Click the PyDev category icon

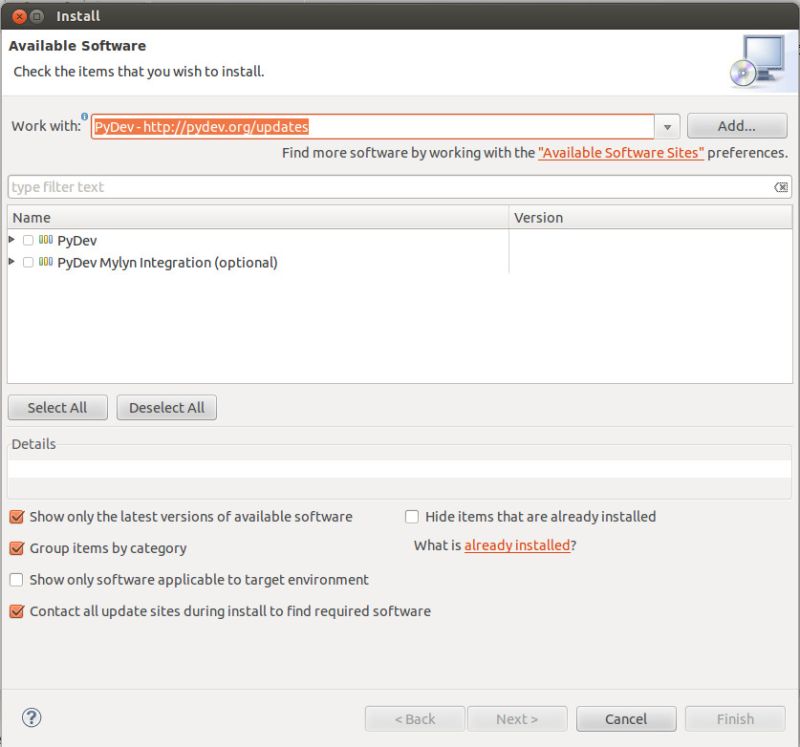click(x=46, y=240)
